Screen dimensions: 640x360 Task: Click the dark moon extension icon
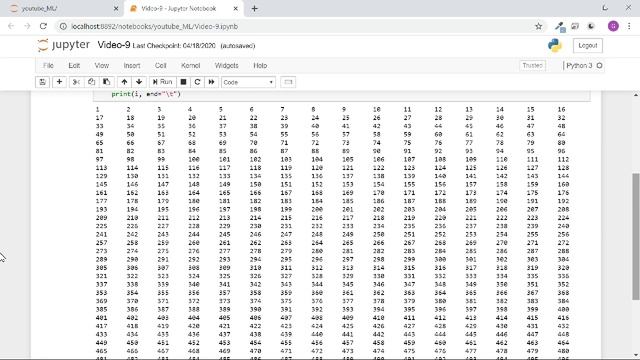[591, 26]
